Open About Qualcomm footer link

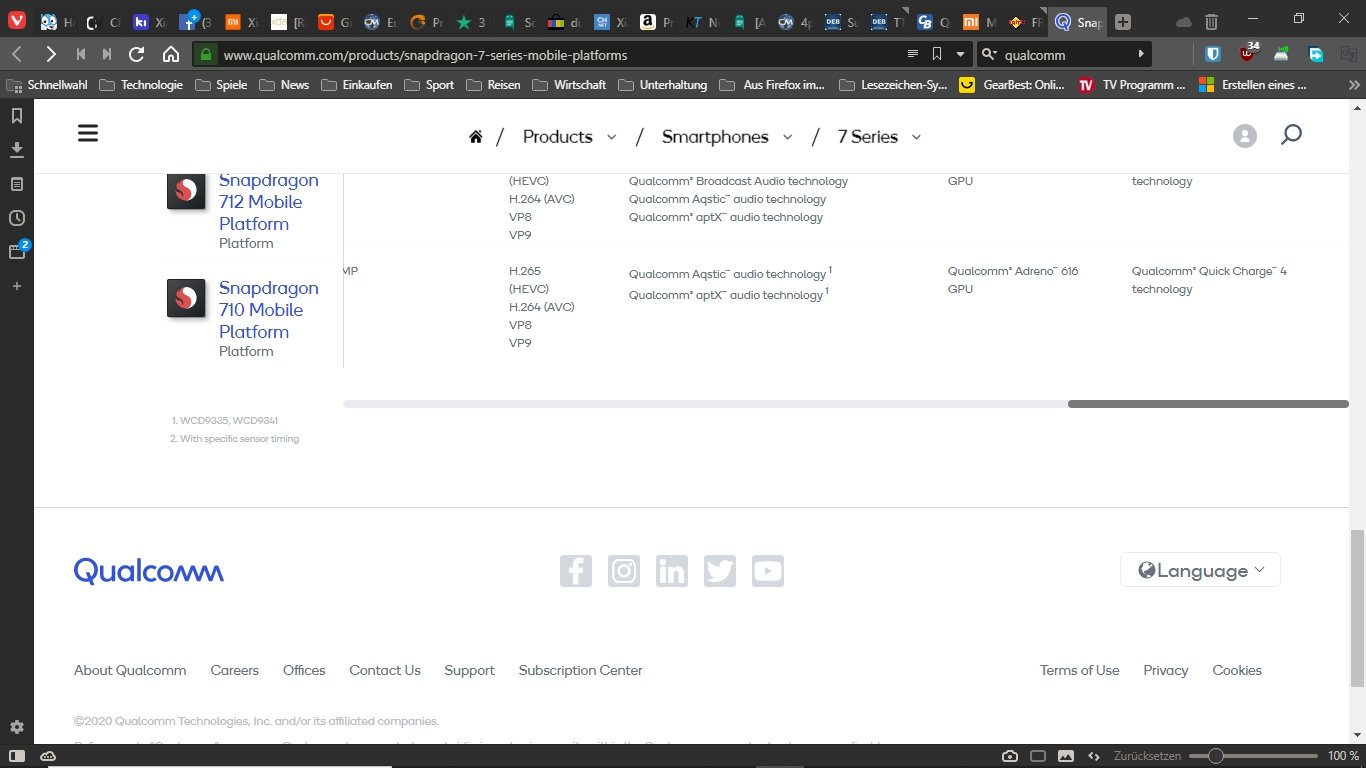coord(130,671)
